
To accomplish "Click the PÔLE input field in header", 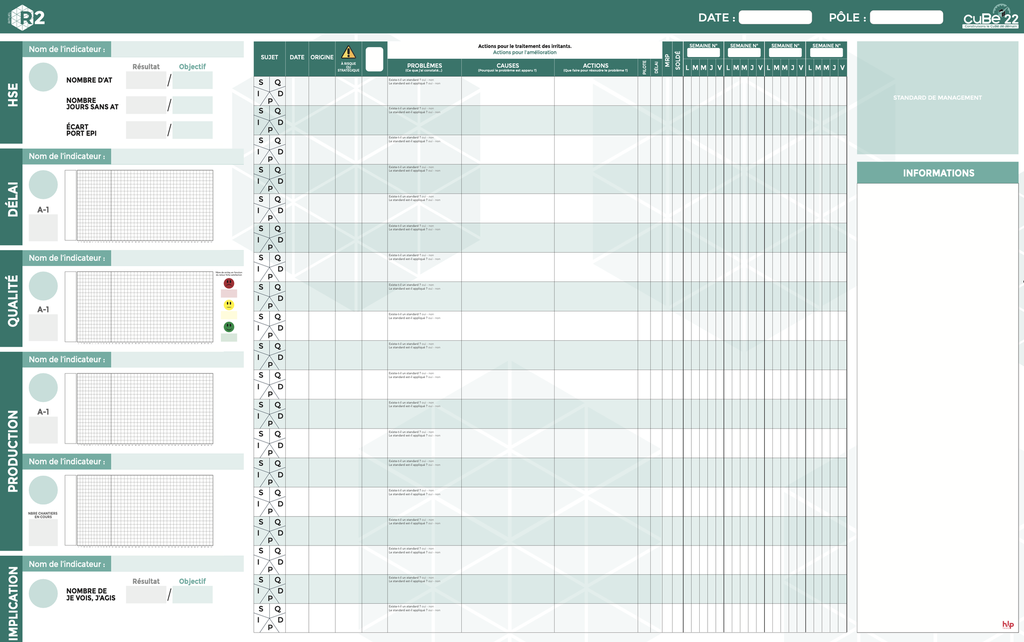I will 906,17.
